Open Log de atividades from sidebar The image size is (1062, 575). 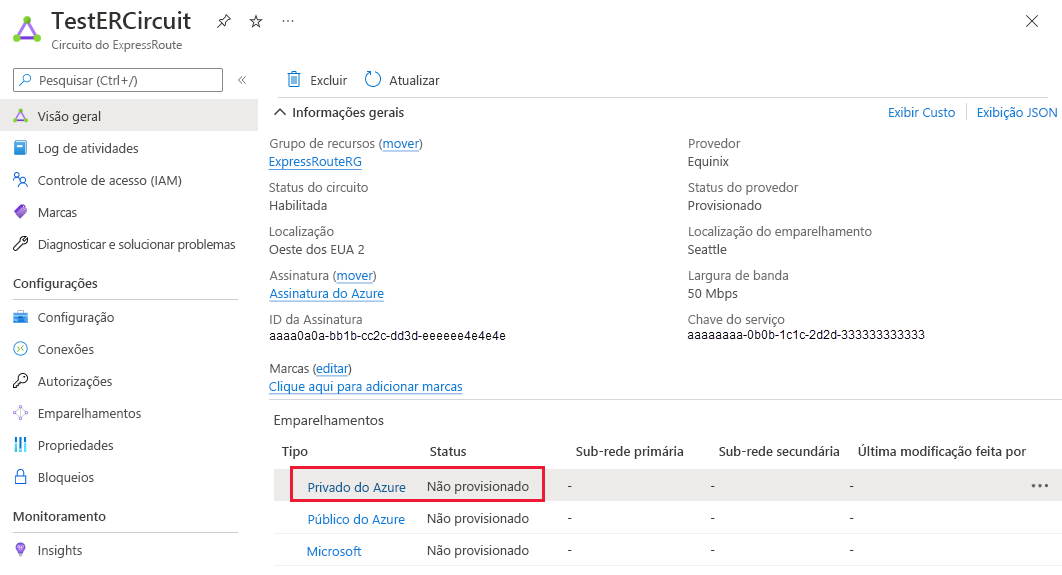88,148
